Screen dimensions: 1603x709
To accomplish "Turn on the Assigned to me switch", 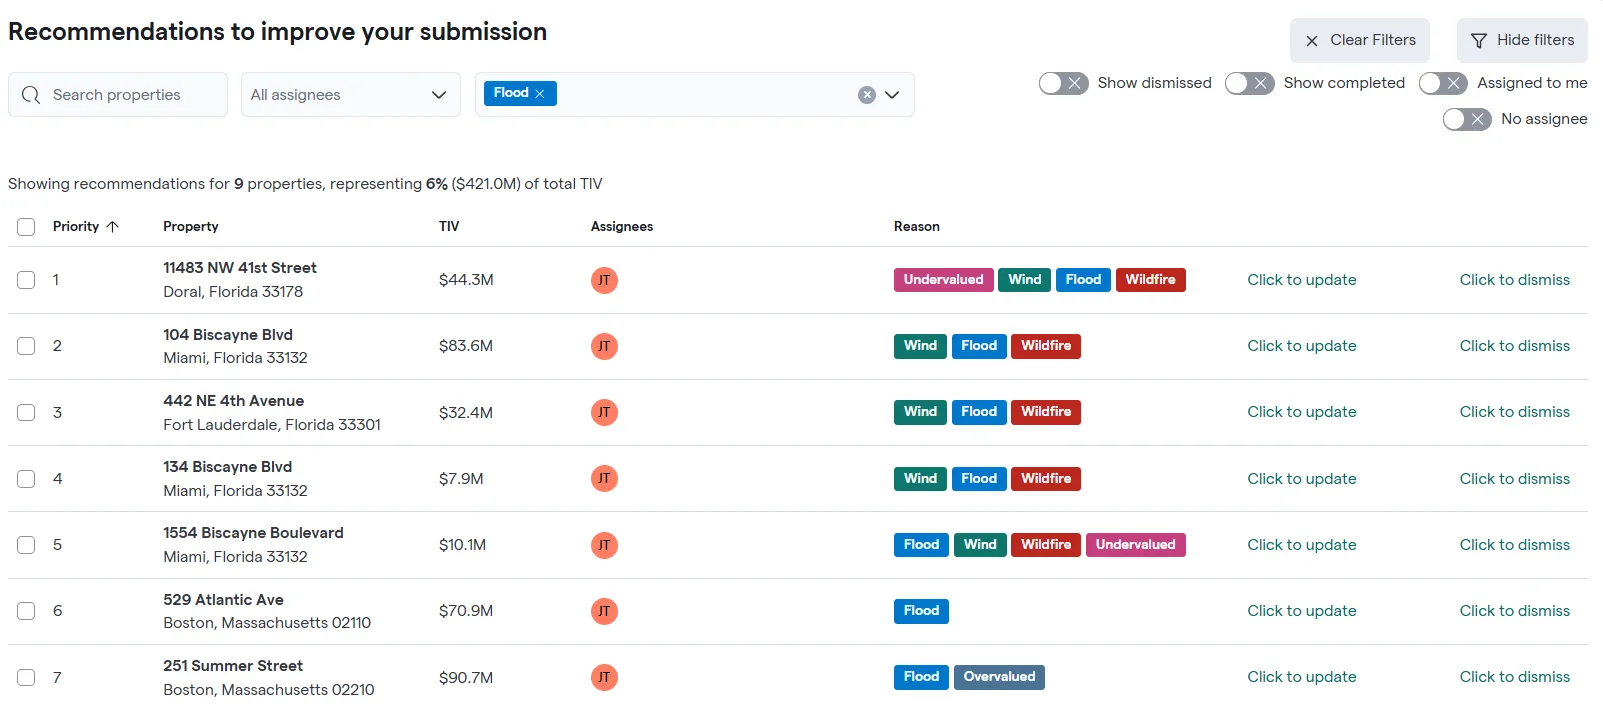I will [1443, 83].
